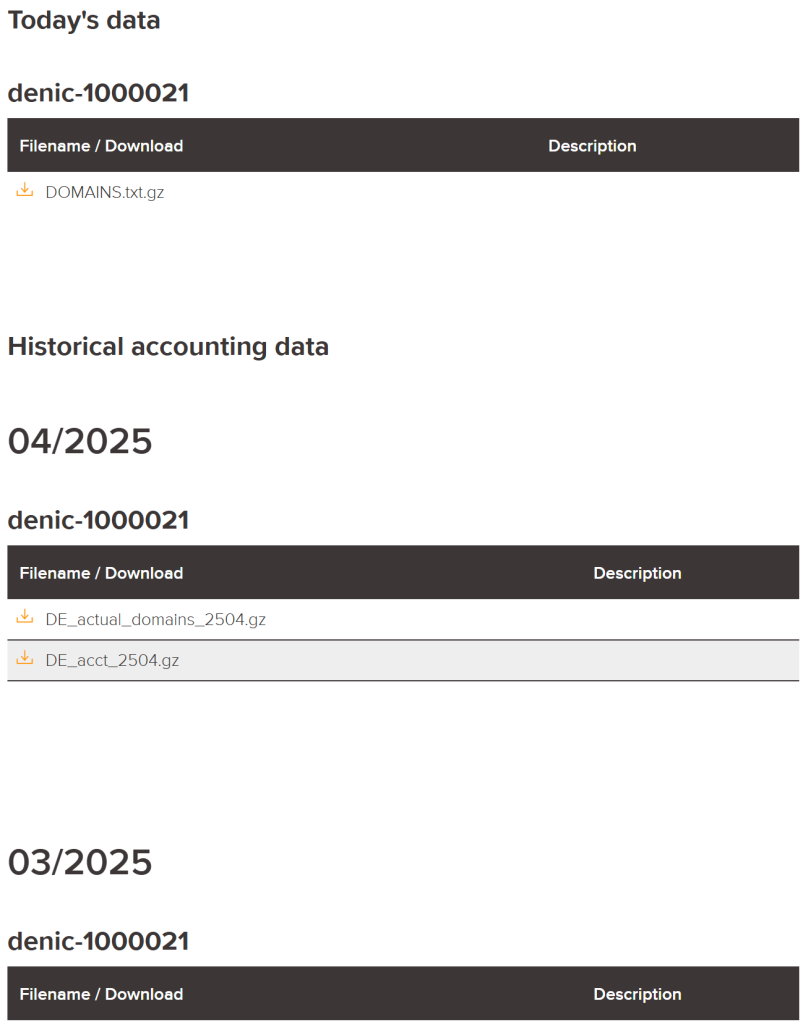
Task: Click 'Filename / Download' header in 03/2025 table
Action: tap(101, 994)
